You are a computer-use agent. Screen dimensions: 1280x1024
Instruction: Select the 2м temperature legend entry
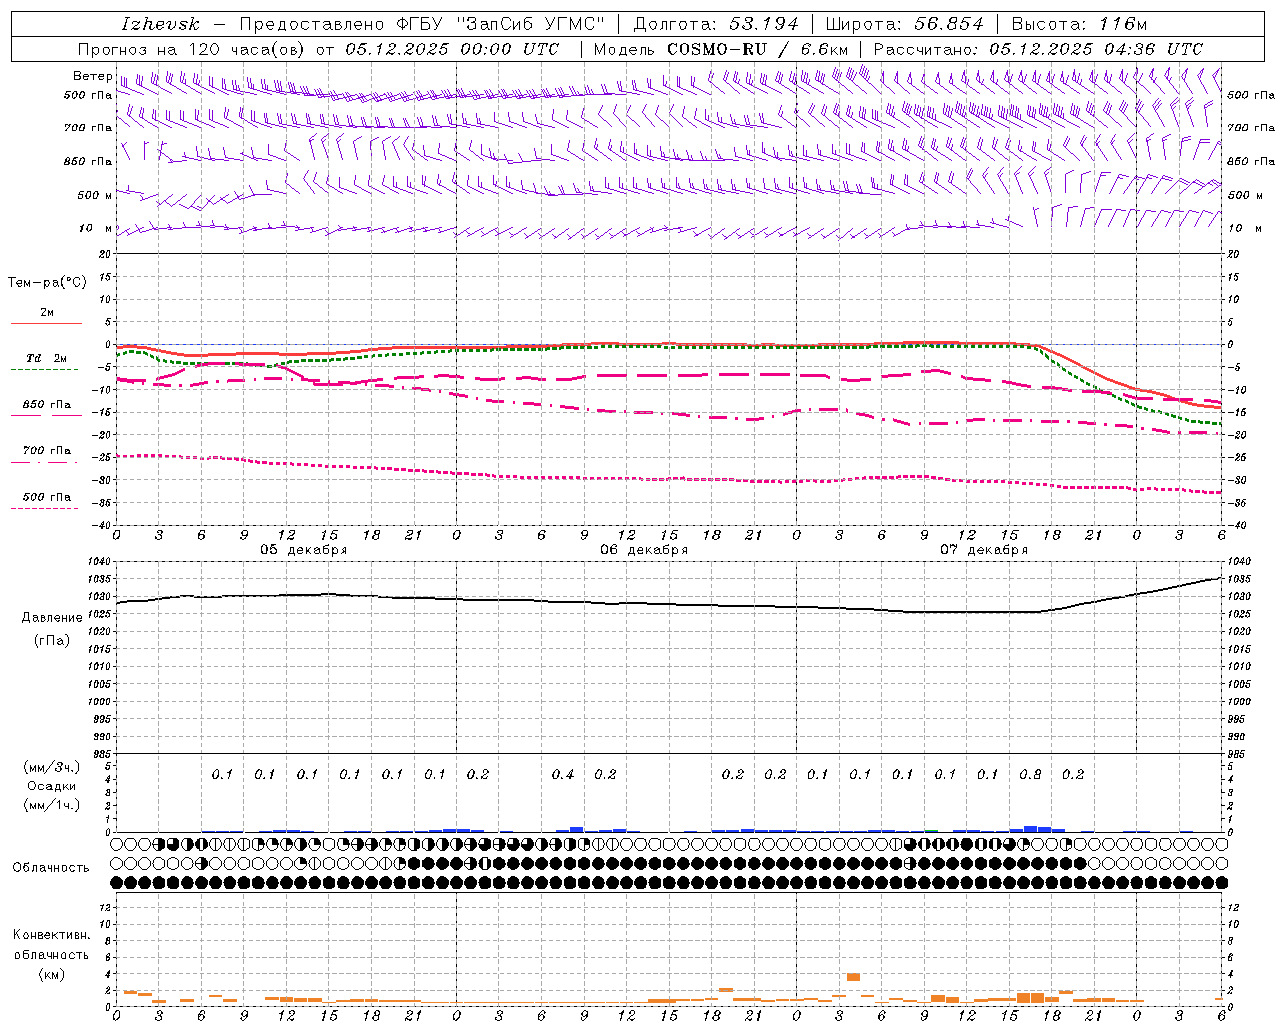[x=47, y=313]
